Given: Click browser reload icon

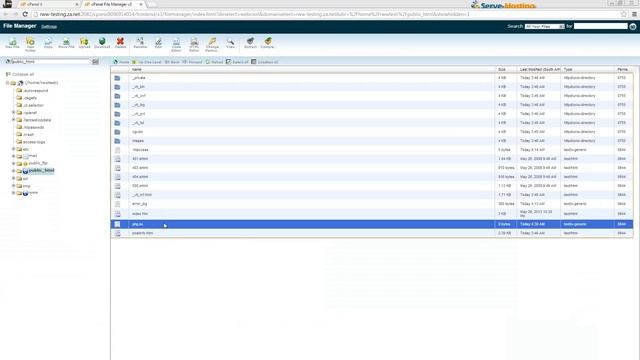Looking at the screenshot, I should [x=25, y=14].
